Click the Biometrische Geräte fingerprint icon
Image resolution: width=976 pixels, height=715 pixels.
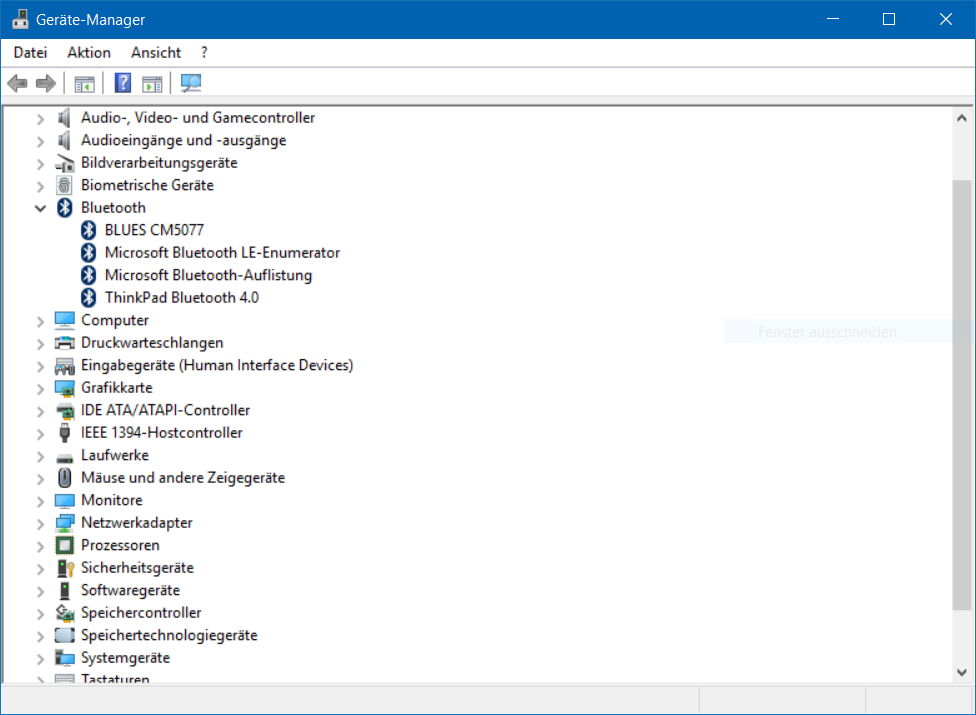pyautogui.click(x=64, y=185)
